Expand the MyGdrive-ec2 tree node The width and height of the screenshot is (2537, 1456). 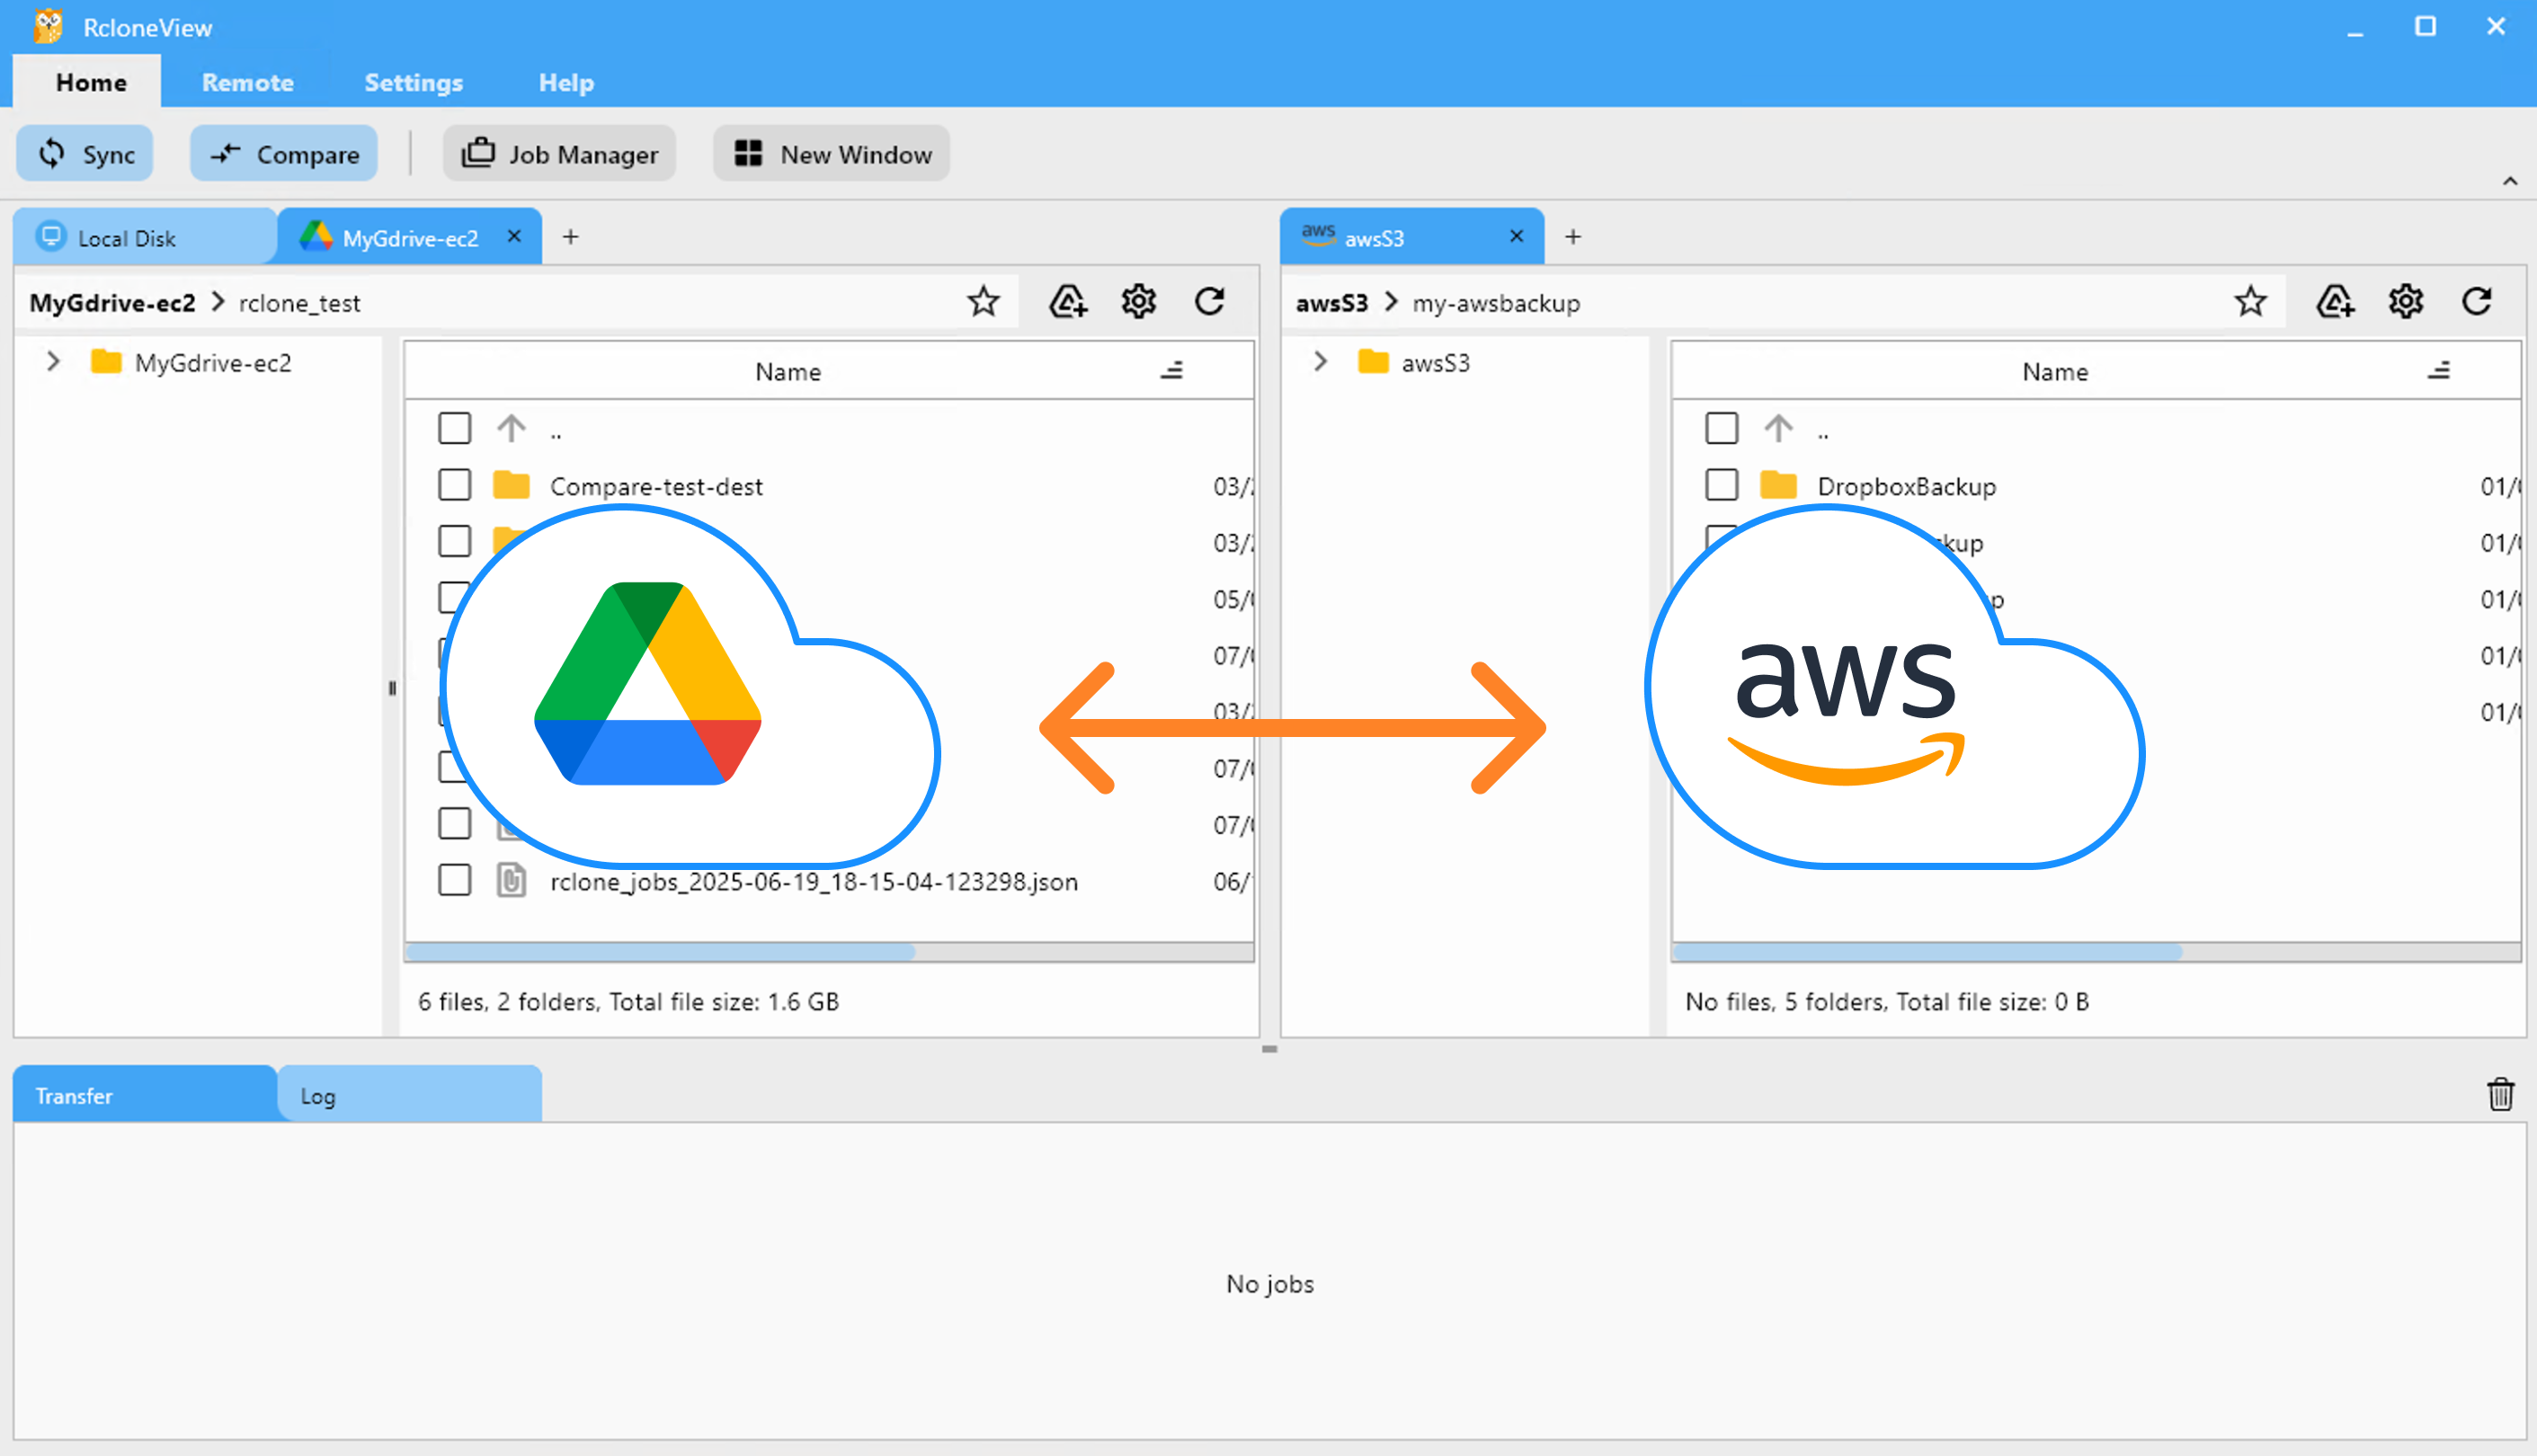coord(52,362)
